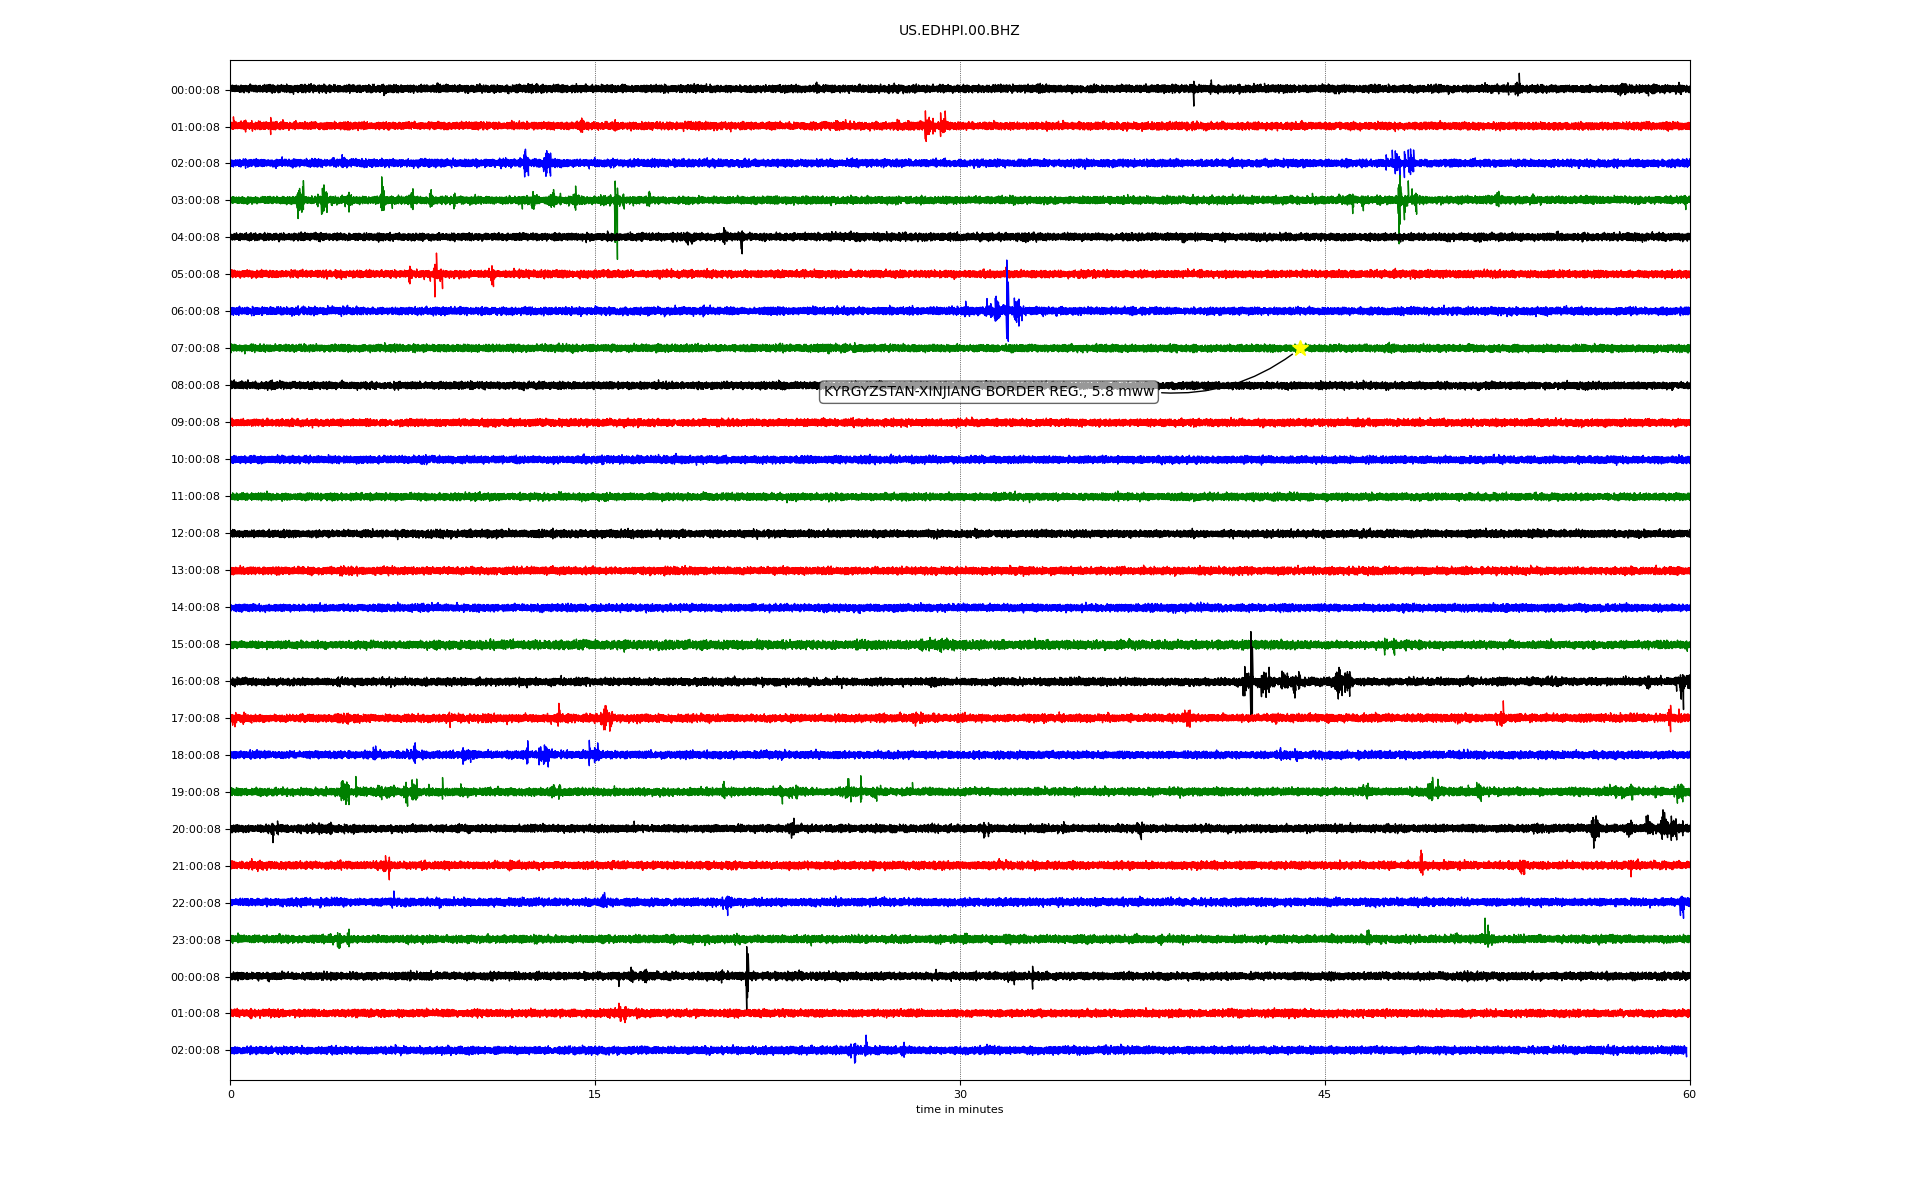Screen dimensions: 1920x1200
Task: Click the last 02:00:08 time label at bottom
Action: tap(195, 1051)
